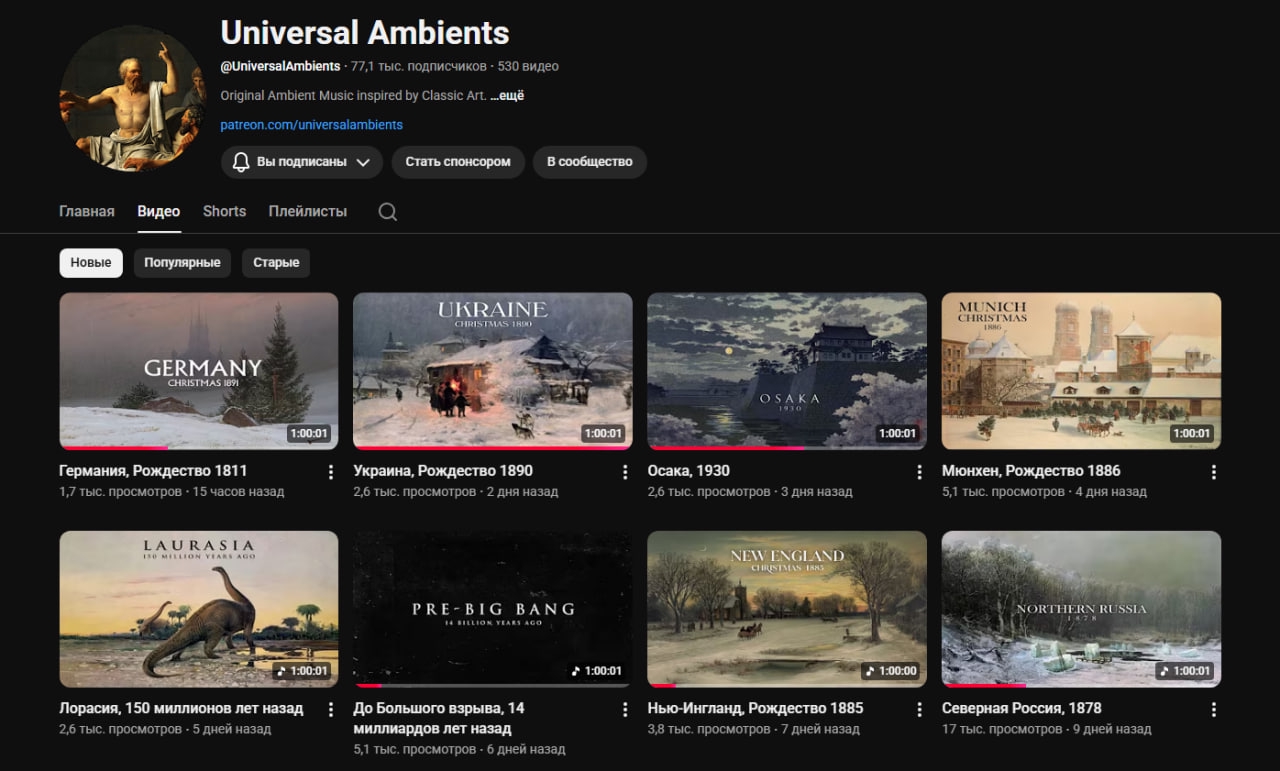Click the New England Christmas thumbnail

click(x=787, y=609)
